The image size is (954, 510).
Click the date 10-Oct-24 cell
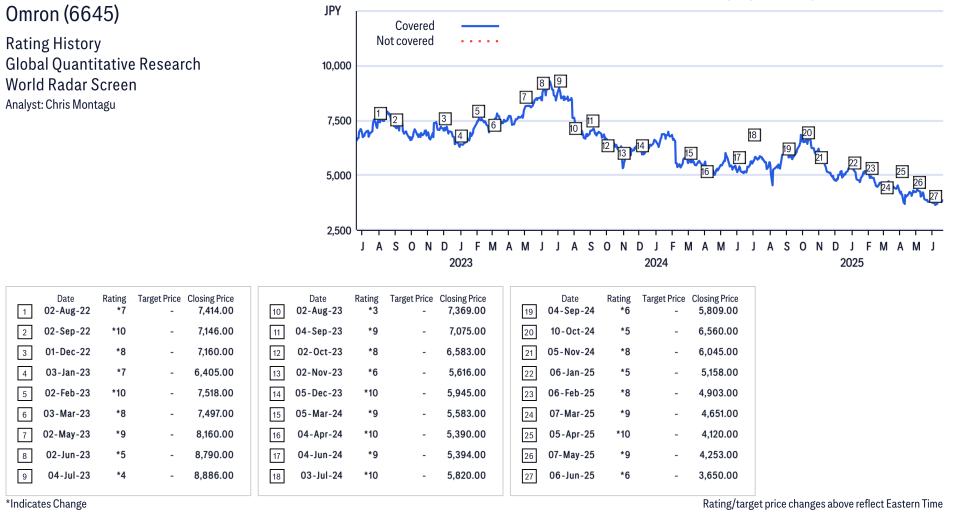573,332
